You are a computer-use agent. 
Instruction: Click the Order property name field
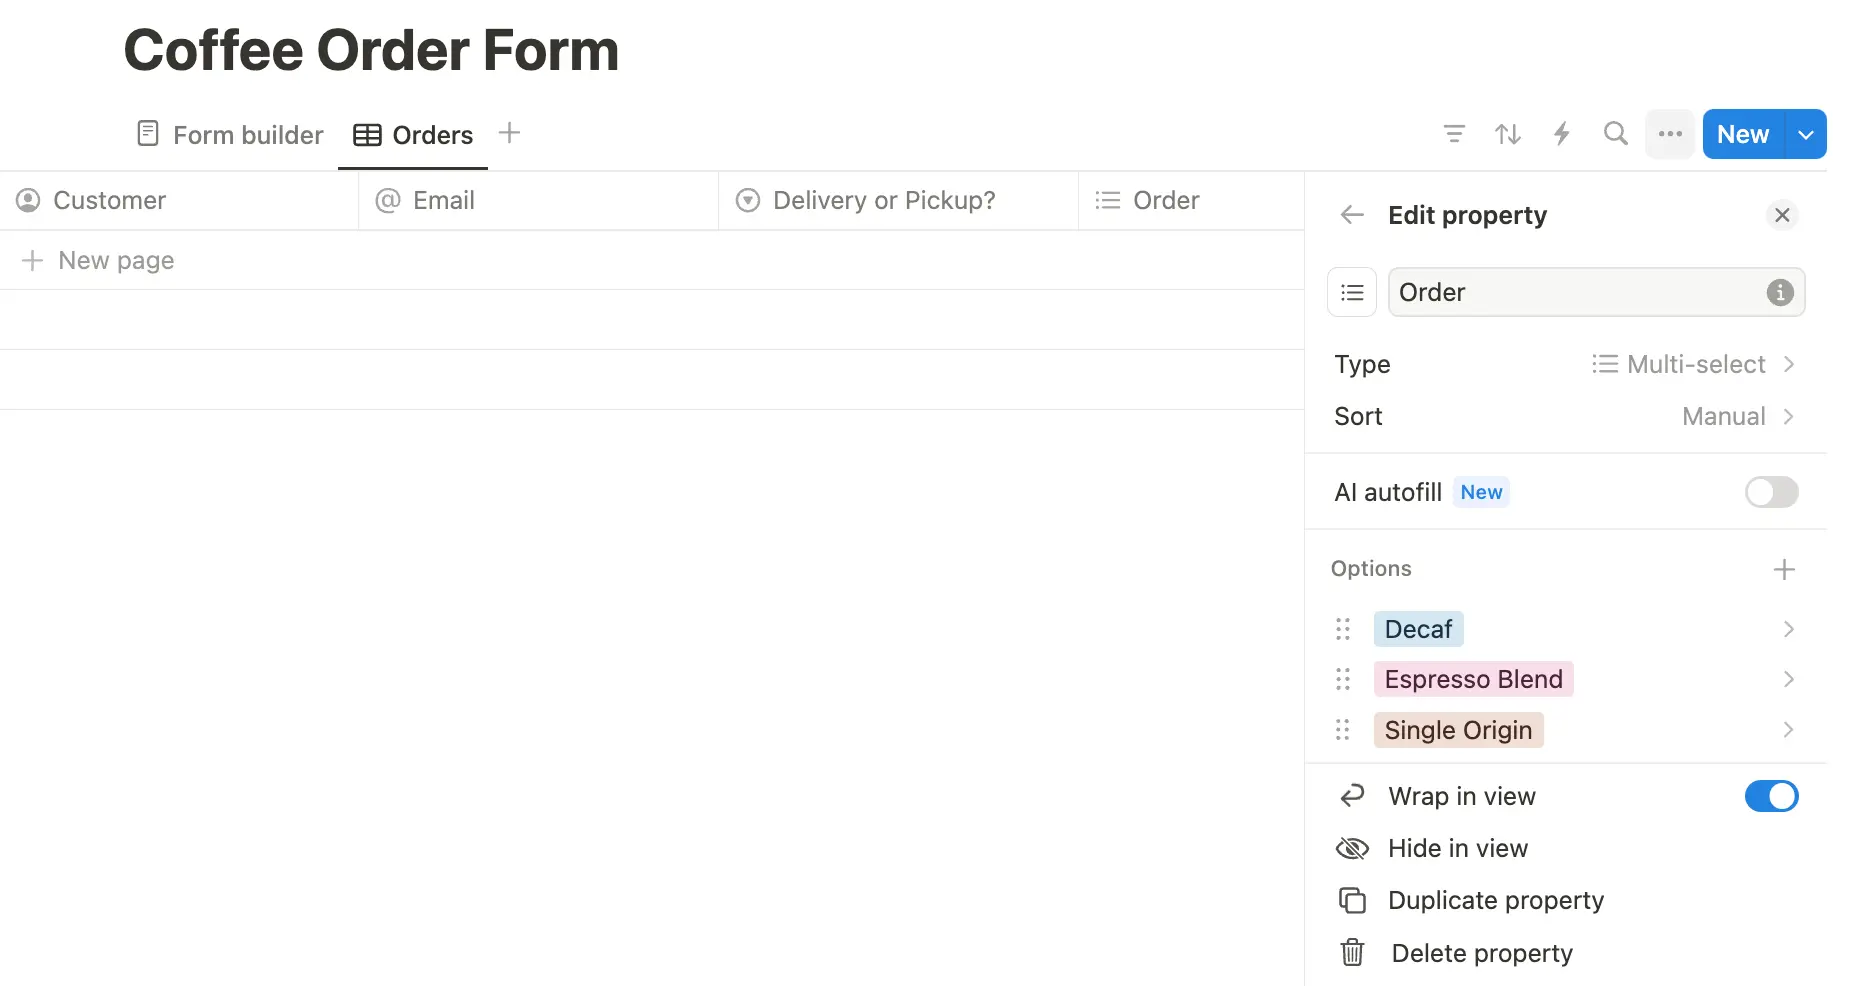[1560, 292]
